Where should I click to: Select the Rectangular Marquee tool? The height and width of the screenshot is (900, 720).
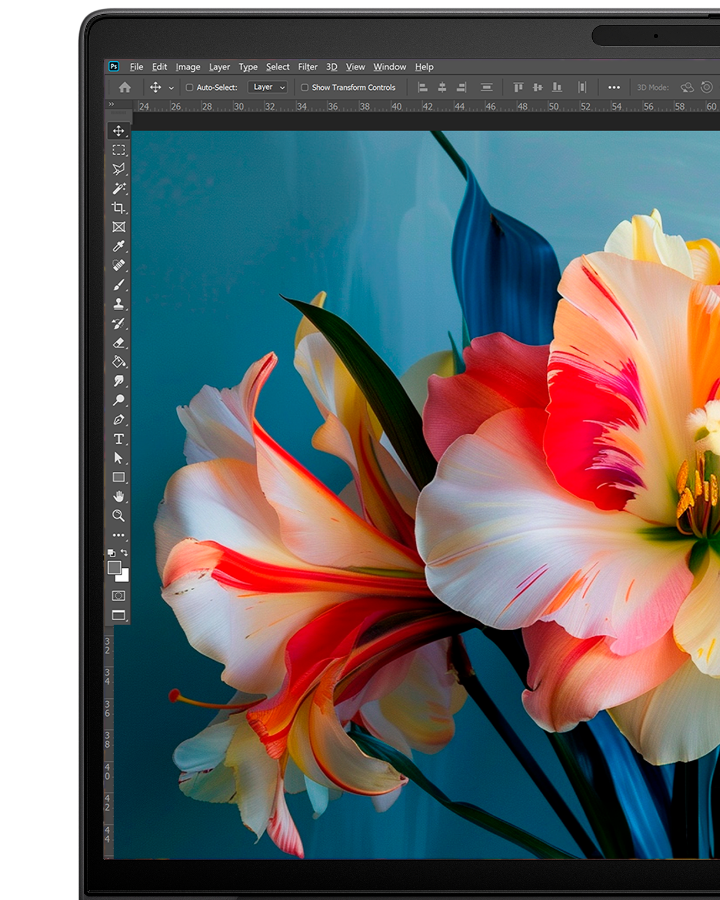tap(119, 150)
